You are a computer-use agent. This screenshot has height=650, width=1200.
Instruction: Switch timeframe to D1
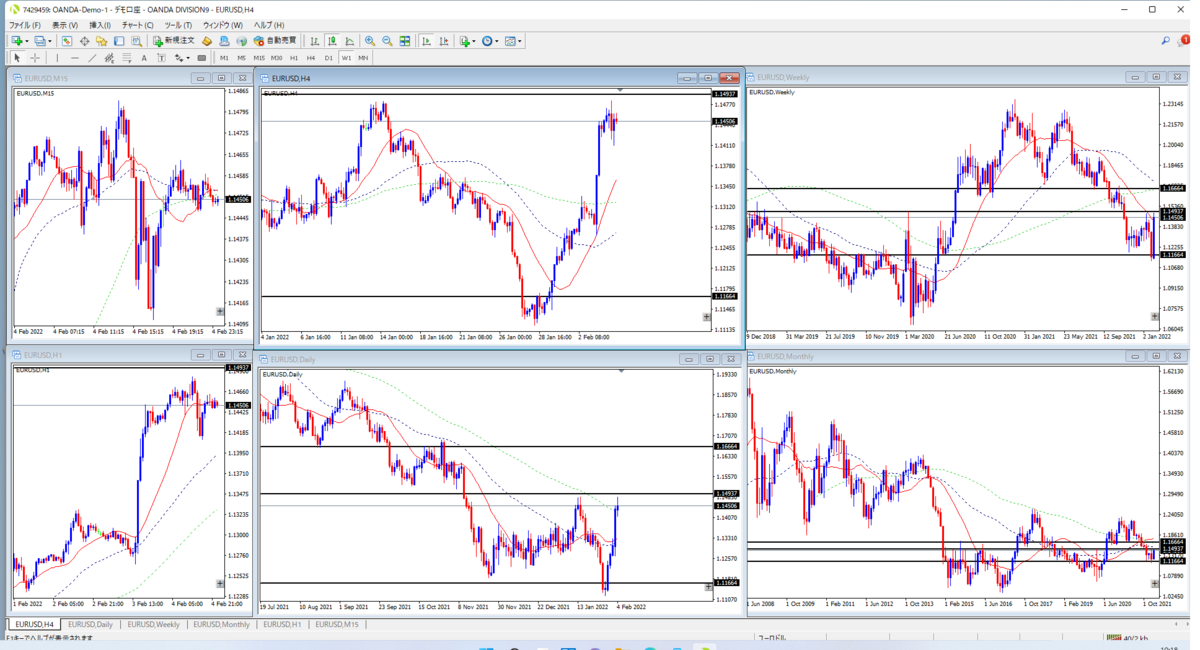pos(329,58)
